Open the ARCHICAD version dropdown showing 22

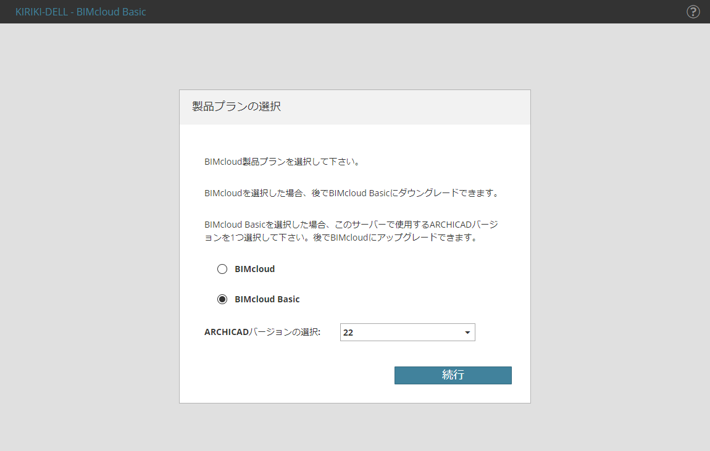(x=408, y=332)
